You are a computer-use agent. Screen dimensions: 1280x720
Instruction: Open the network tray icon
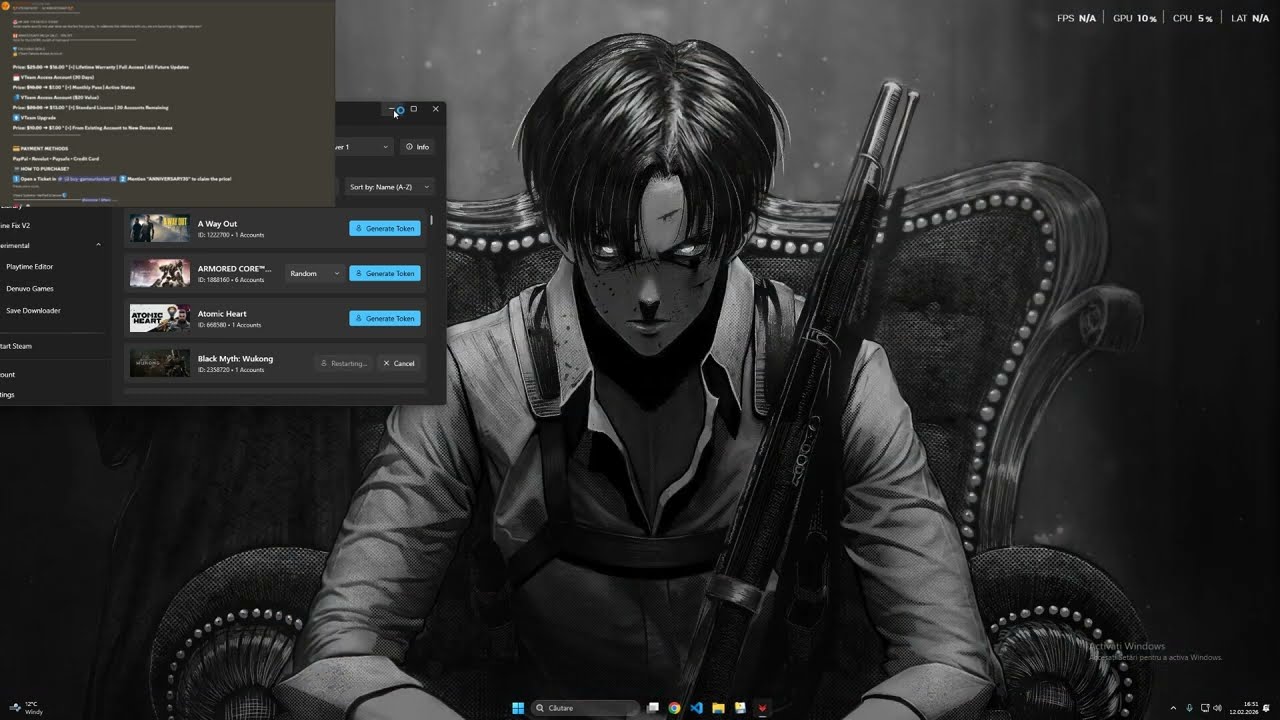click(x=1205, y=708)
